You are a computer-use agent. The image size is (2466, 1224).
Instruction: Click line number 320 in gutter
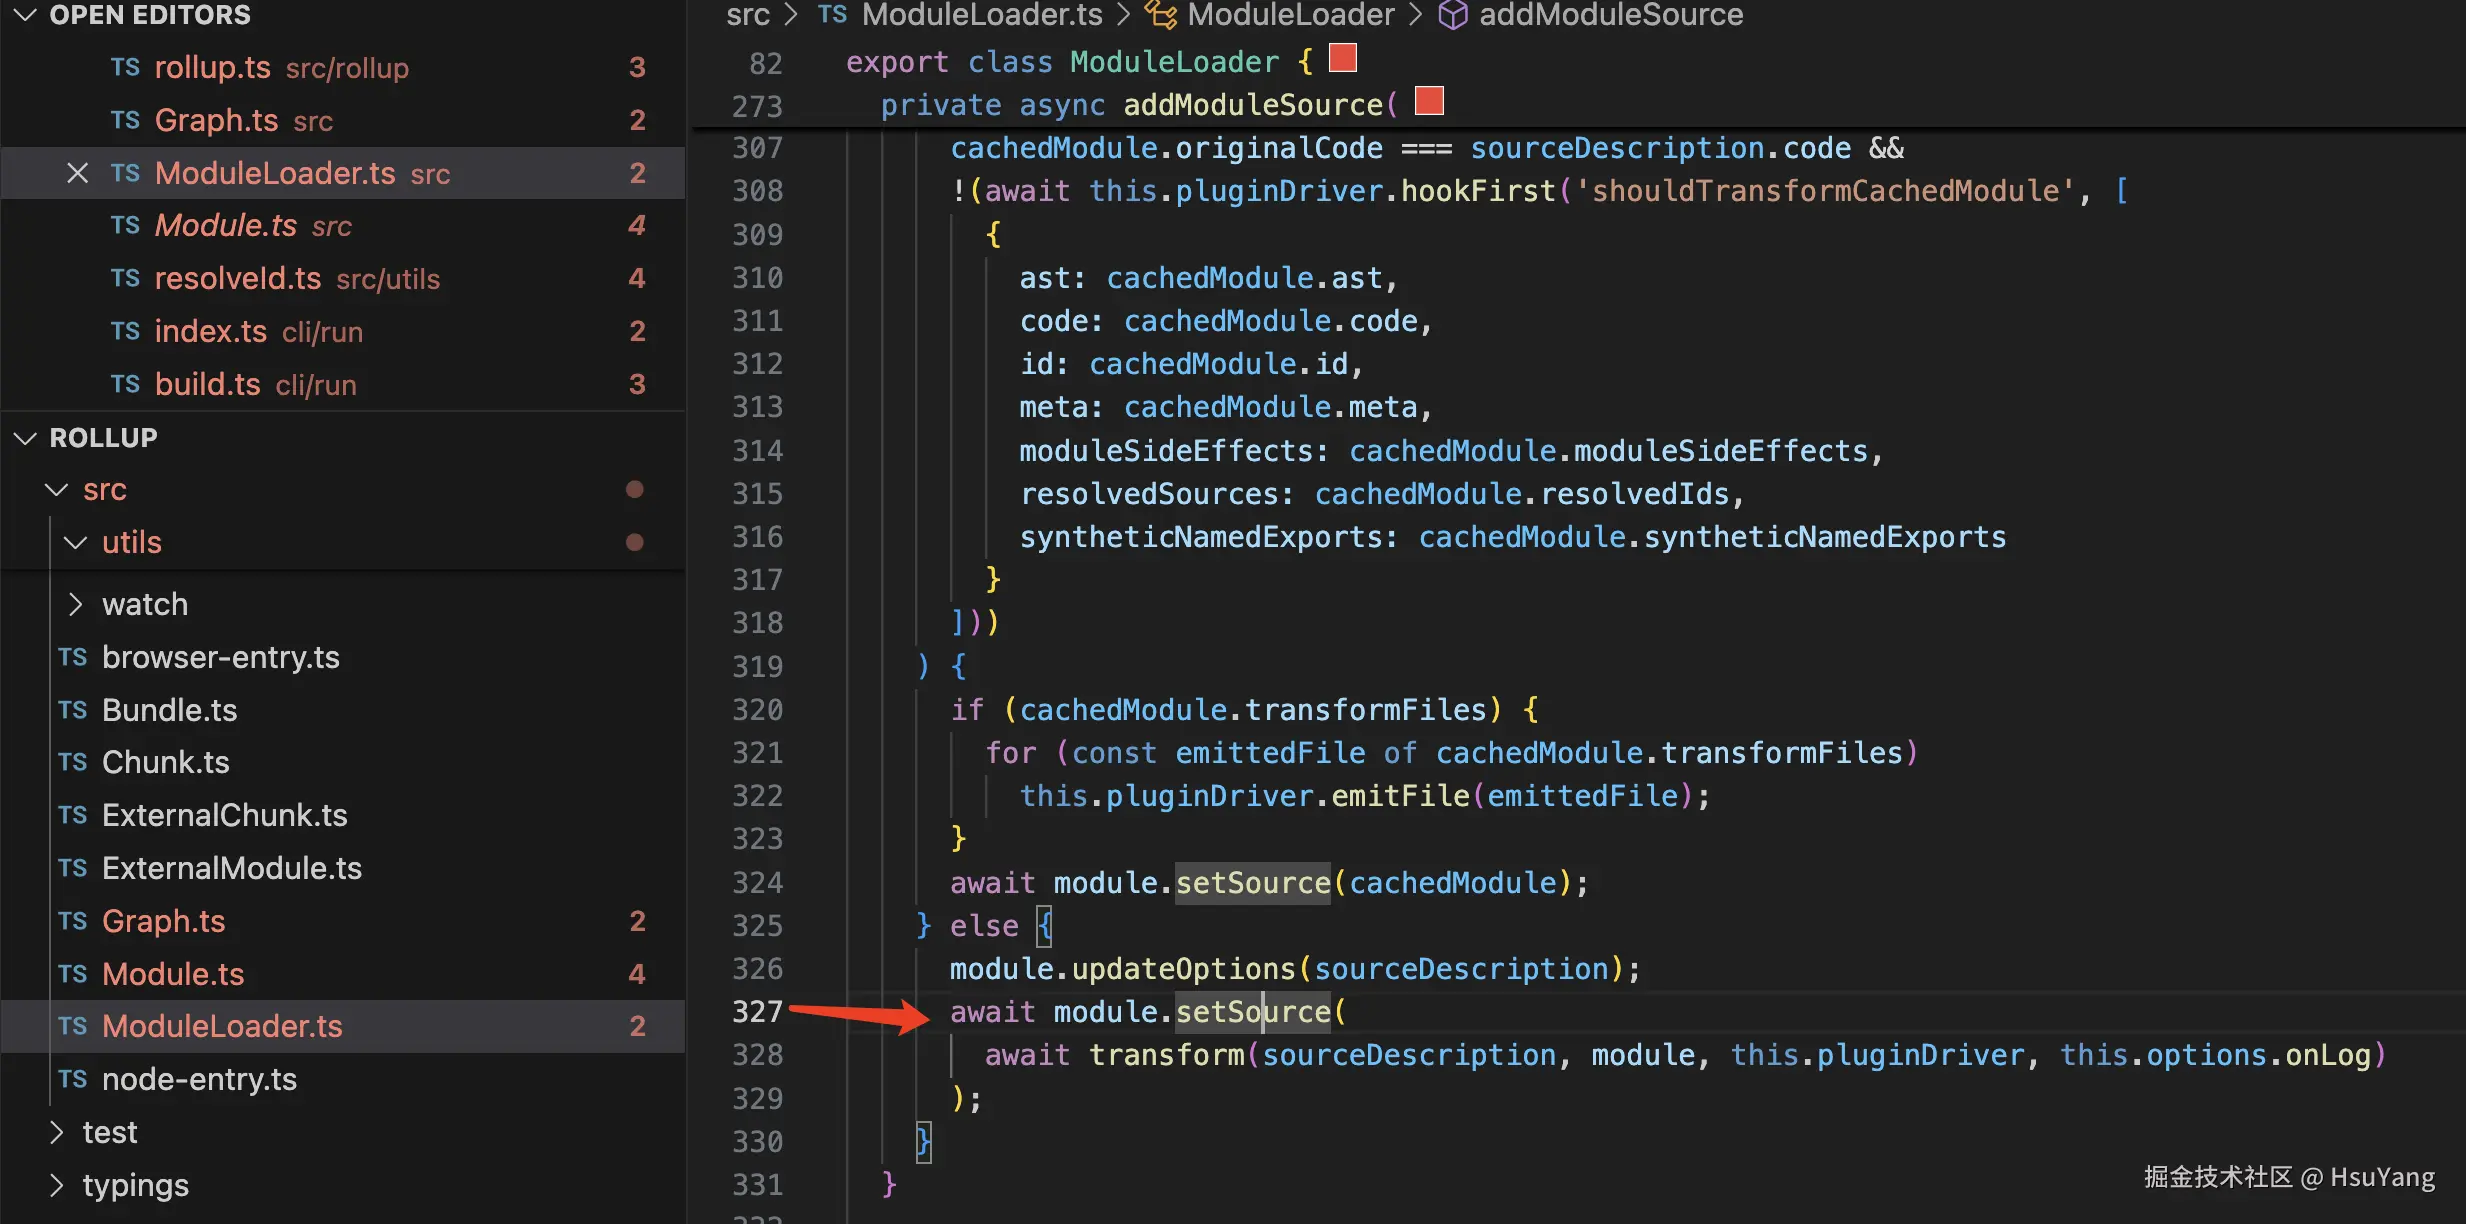[757, 710]
